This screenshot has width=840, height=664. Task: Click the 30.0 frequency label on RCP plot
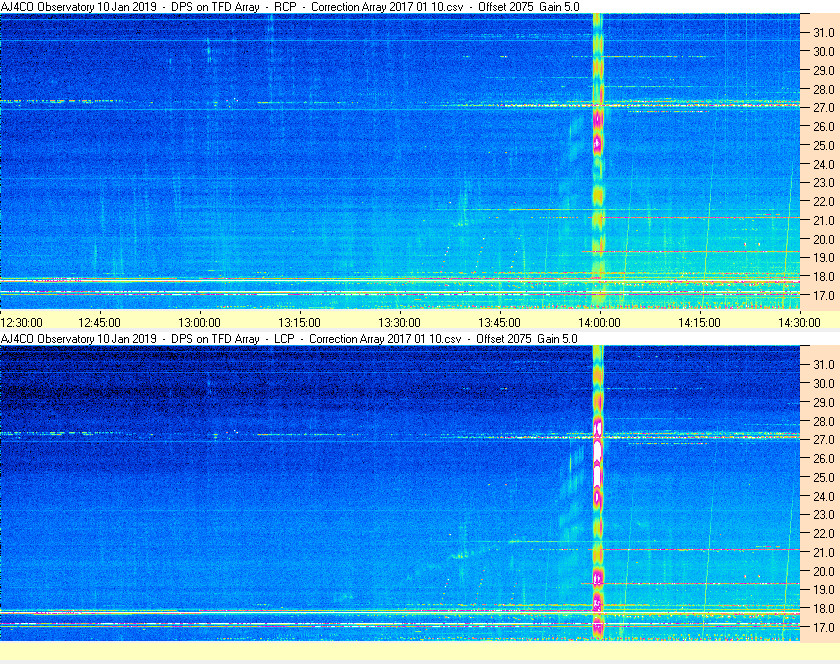(x=824, y=51)
